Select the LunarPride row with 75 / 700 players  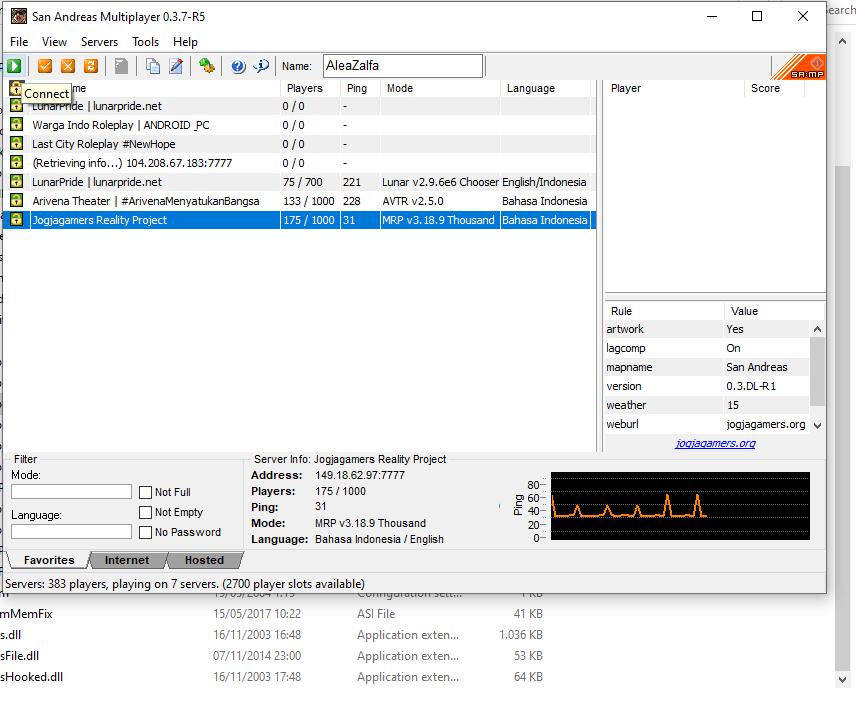(x=299, y=182)
